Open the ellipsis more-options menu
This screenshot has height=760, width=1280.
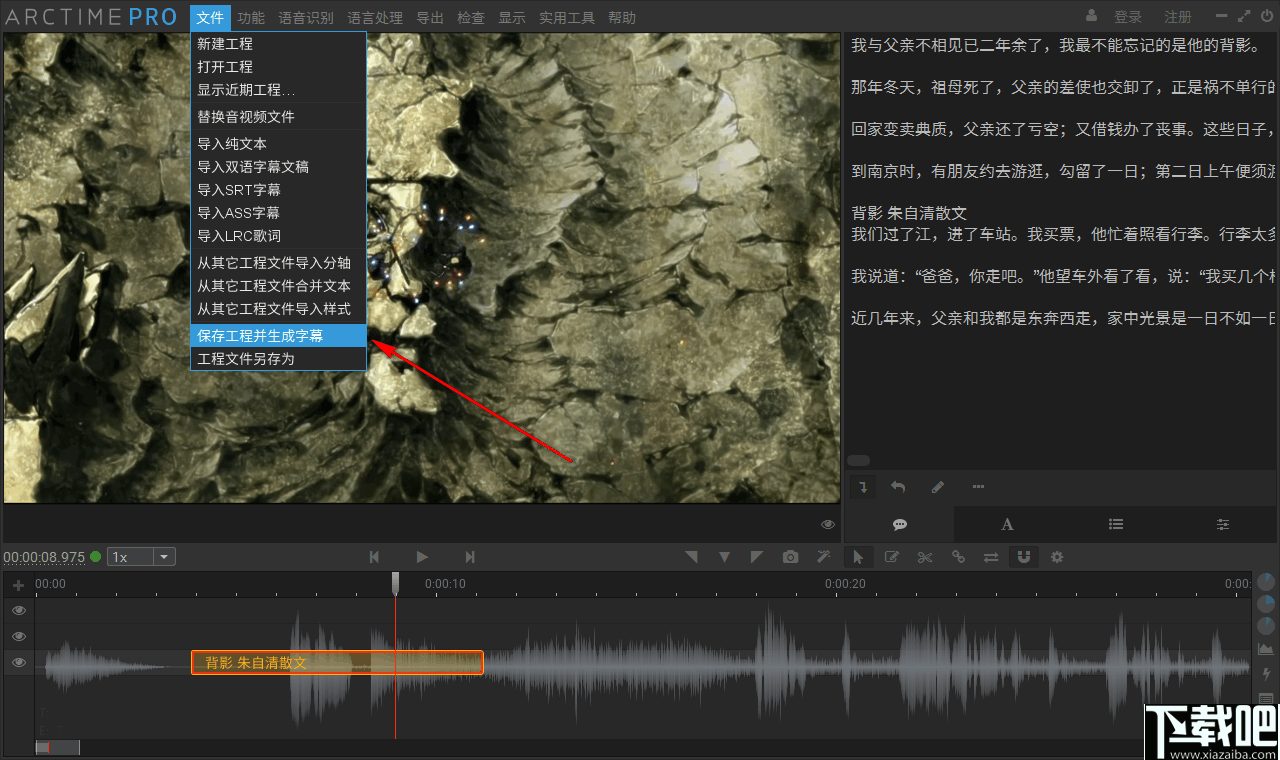click(978, 486)
